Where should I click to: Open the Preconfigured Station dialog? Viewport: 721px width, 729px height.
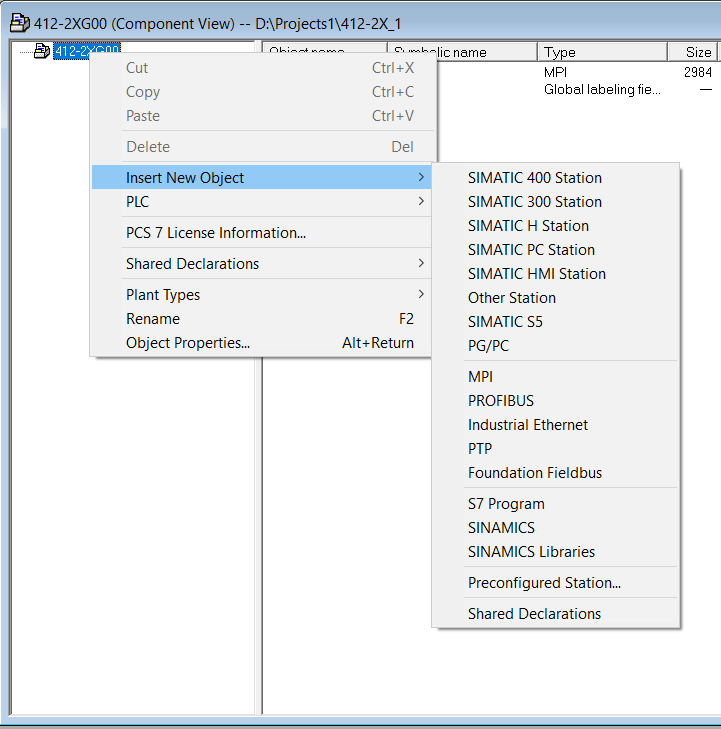(x=556, y=583)
